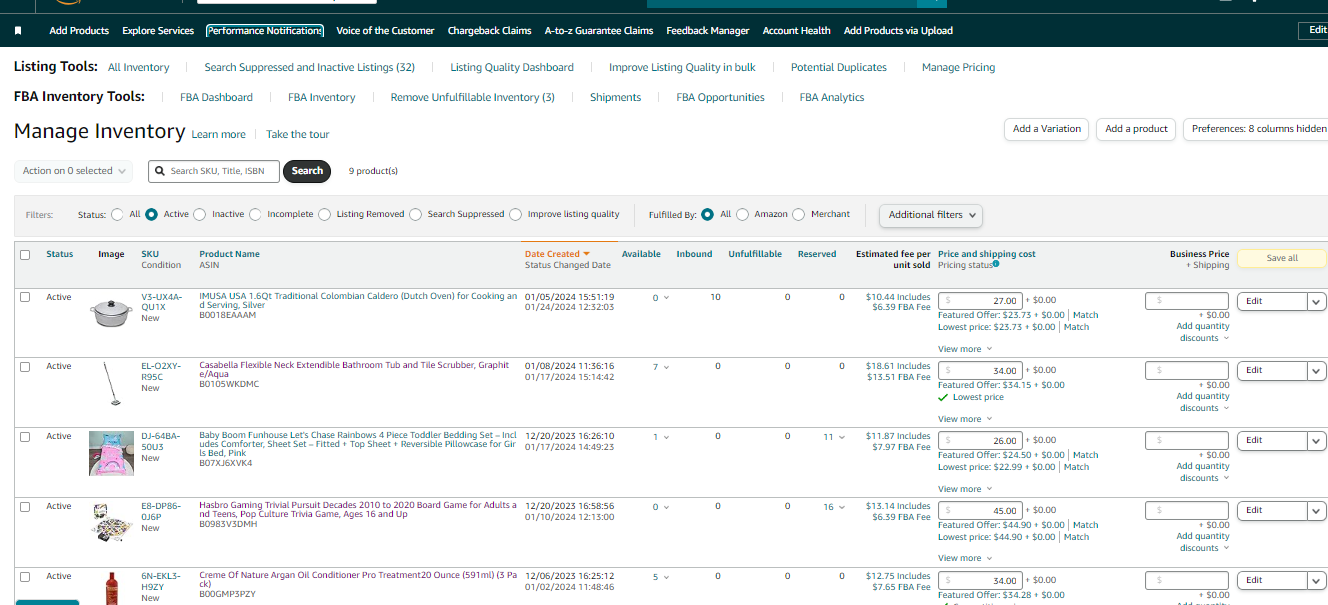This screenshot has height=605, width=1328.
Task: Click the 27.00 price input field
Action: [980, 301]
